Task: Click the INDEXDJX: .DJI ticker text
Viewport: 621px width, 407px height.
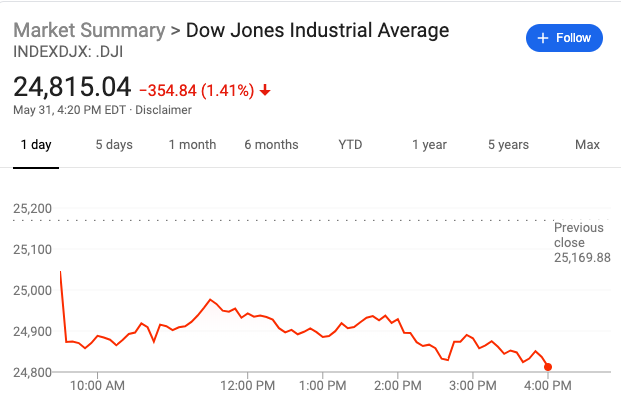Action: [x=68, y=52]
